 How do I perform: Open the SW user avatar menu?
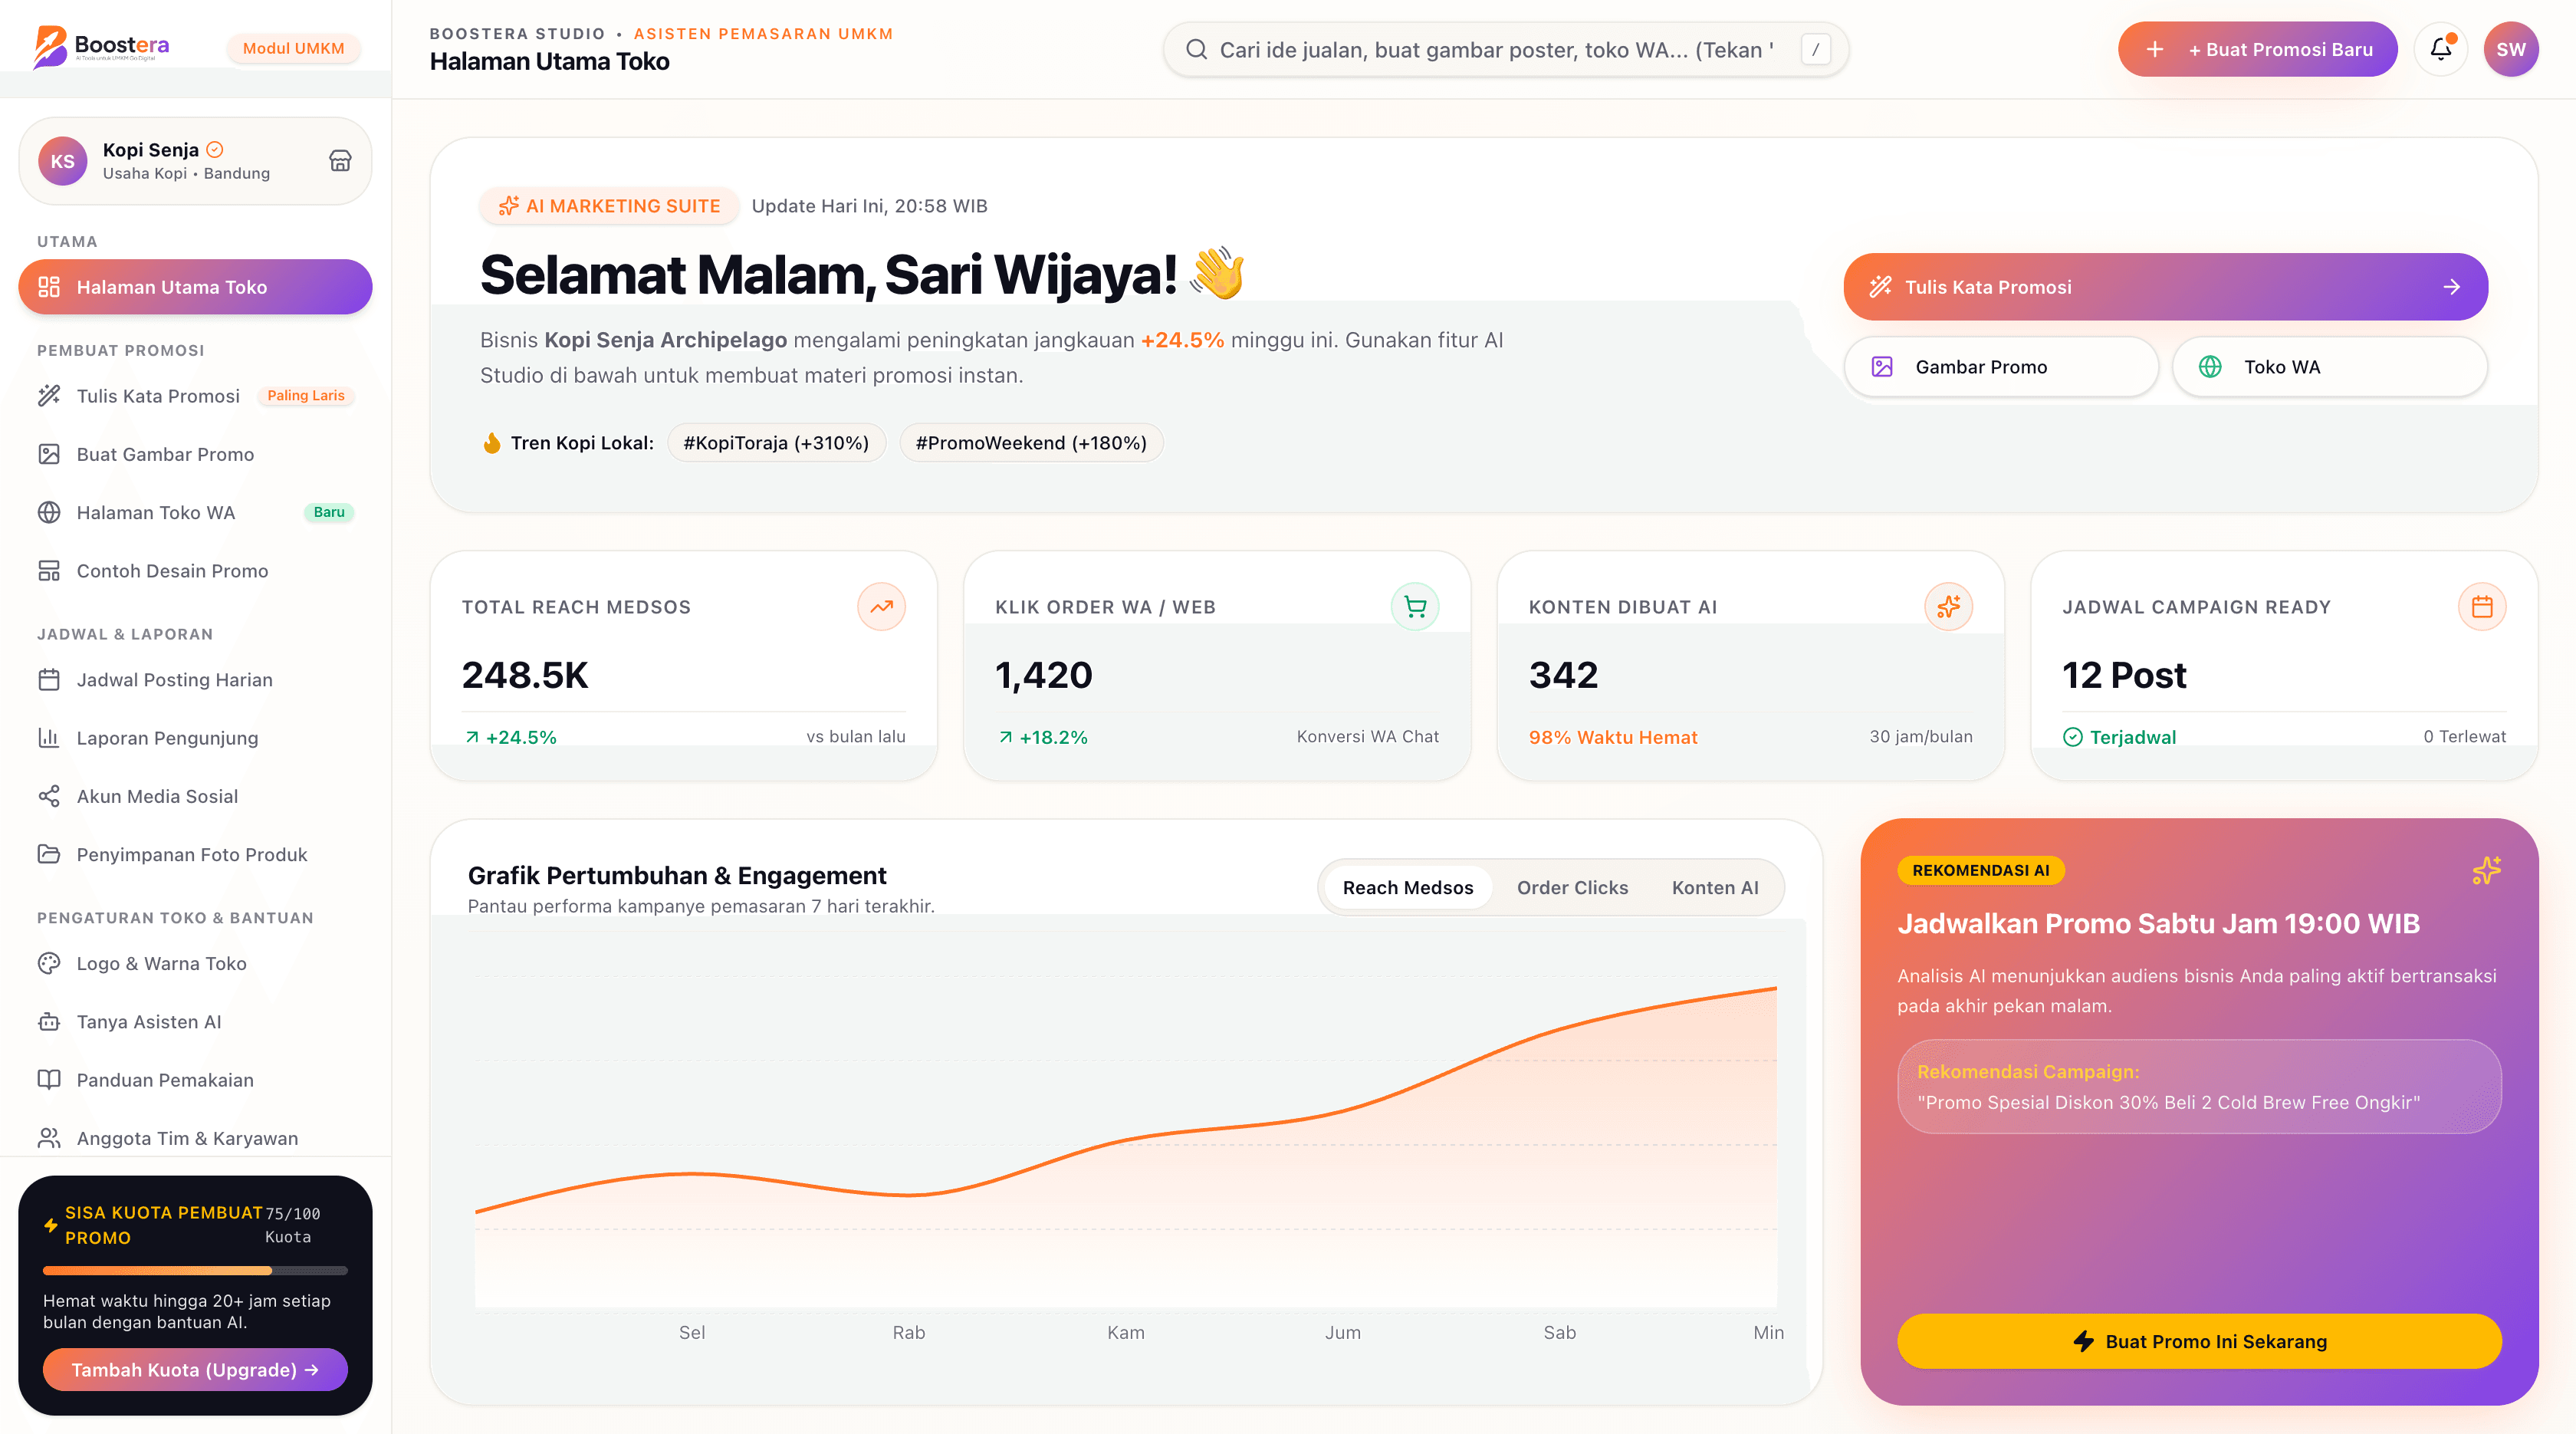2511,49
